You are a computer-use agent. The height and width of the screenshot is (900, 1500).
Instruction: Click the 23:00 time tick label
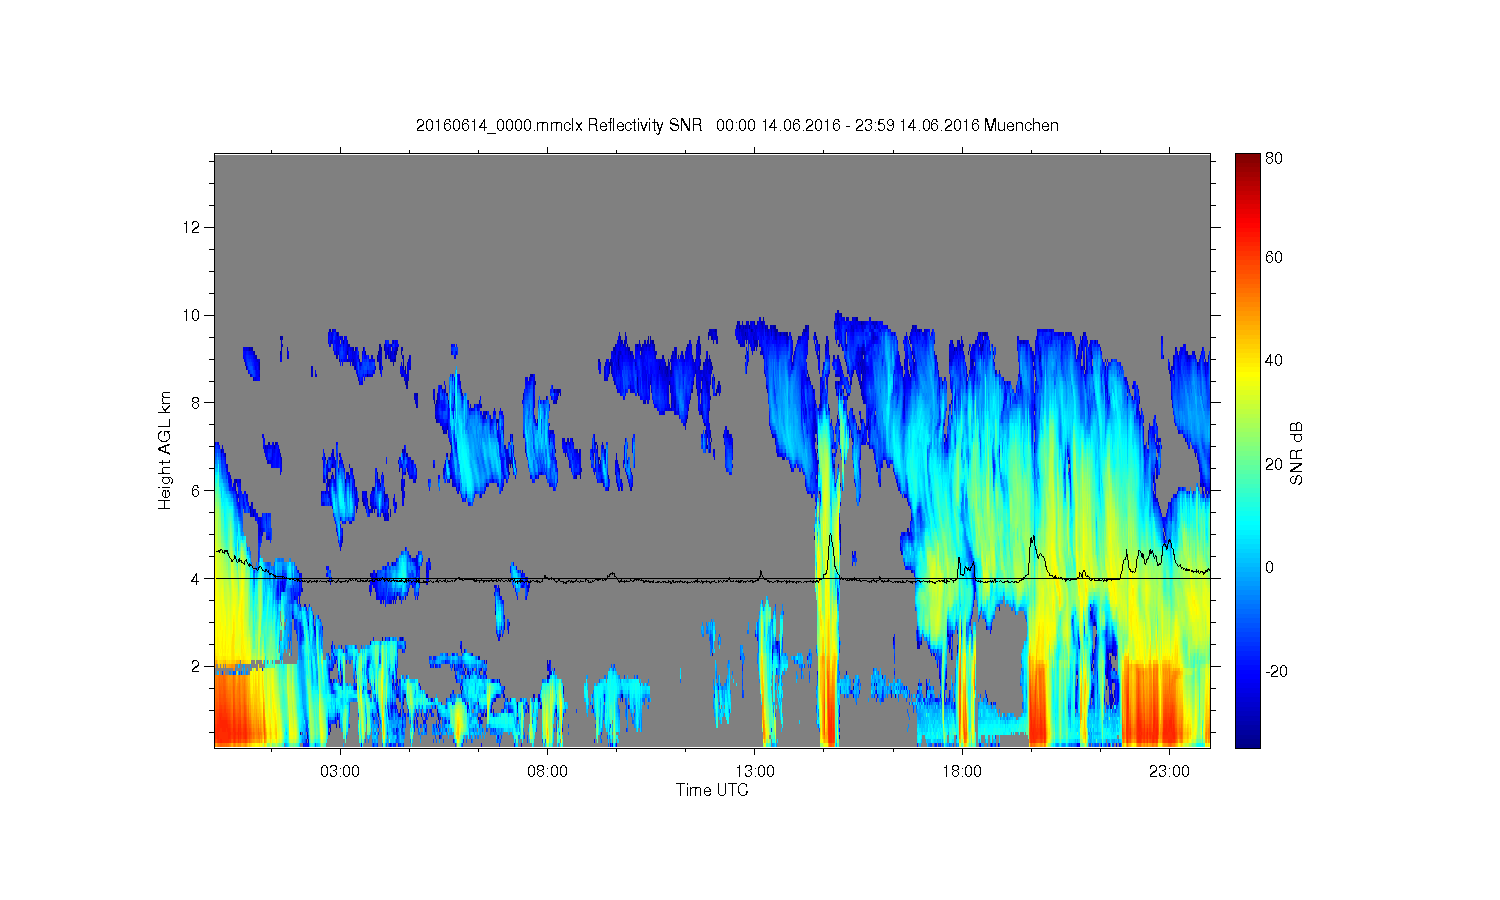pos(1169,771)
